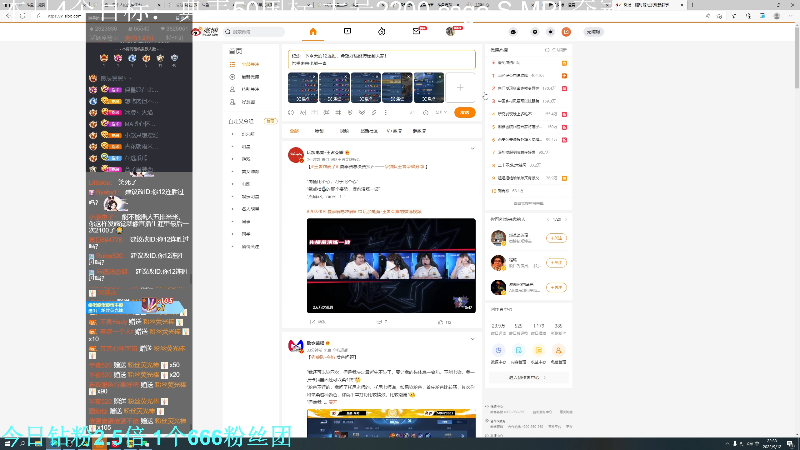Refresh the hot search list
This screenshot has height=450, width=800.
pos(556,50)
